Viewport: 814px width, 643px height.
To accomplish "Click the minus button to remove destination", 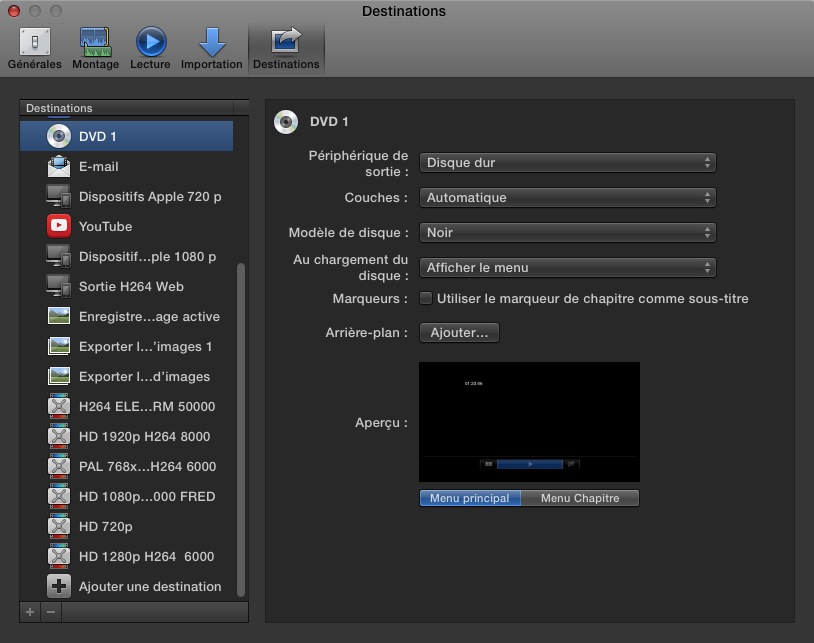I will tap(49, 613).
